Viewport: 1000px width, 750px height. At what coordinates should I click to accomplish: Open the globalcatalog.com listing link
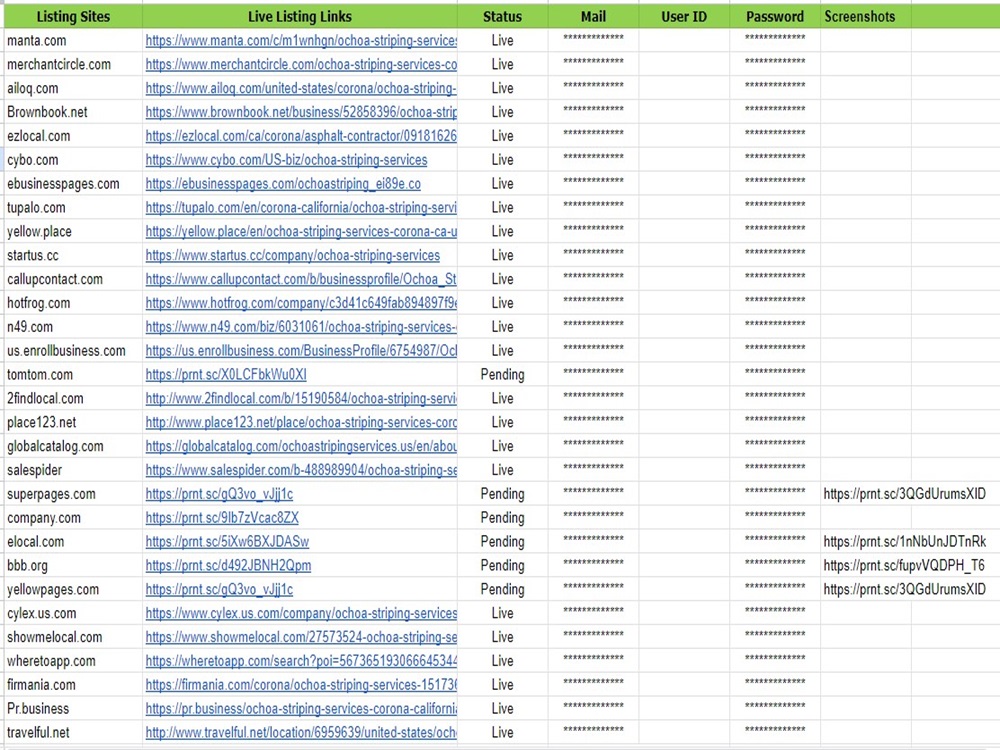tap(301, 446)
